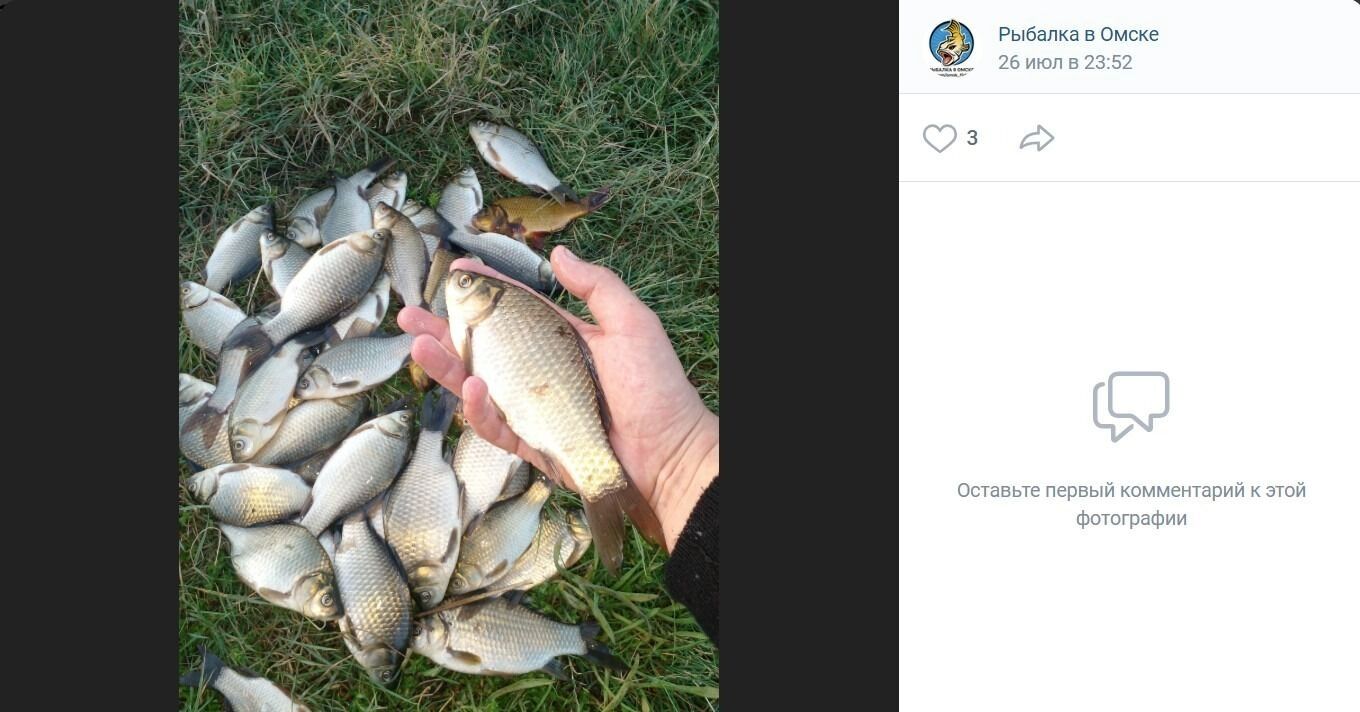Click the like counter showing 3
Viewport: 1360px width, 712px height.
[x=972, y=138]
